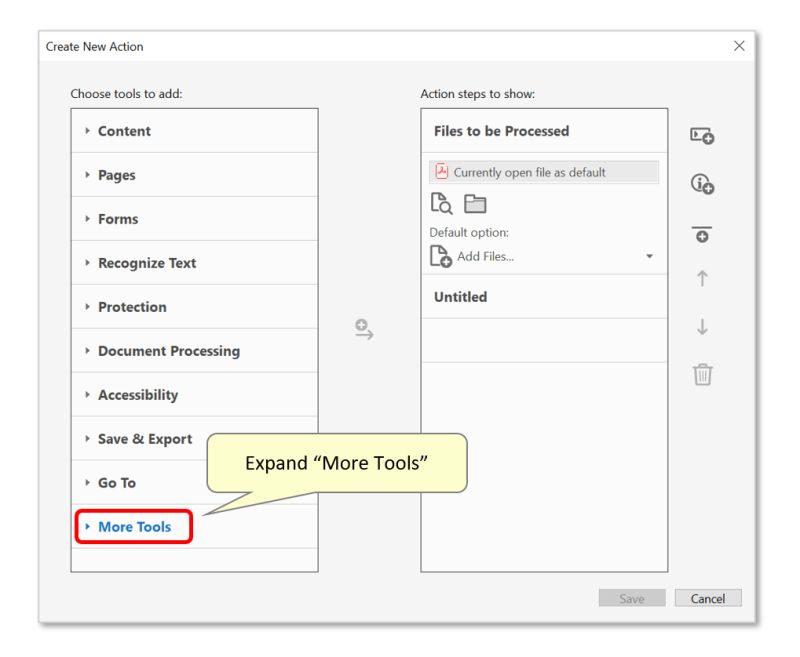The image size is (800, 657).
Task: Open the Add Files dropdown
Action: click(x=649, y=255)
